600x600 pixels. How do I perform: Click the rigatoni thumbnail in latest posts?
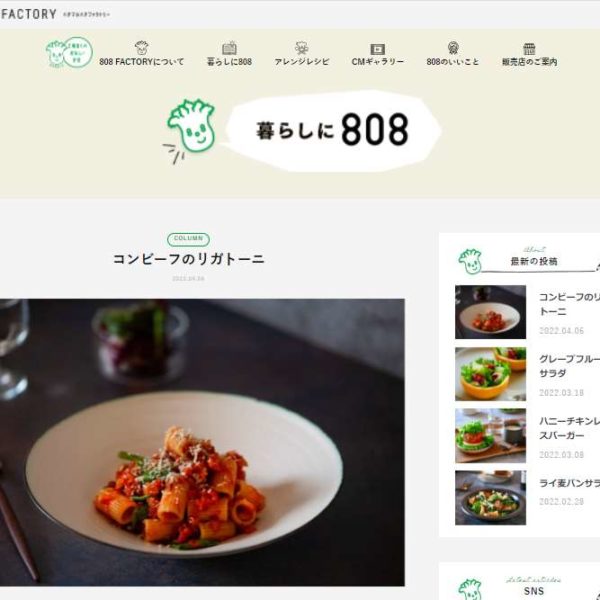490,312
